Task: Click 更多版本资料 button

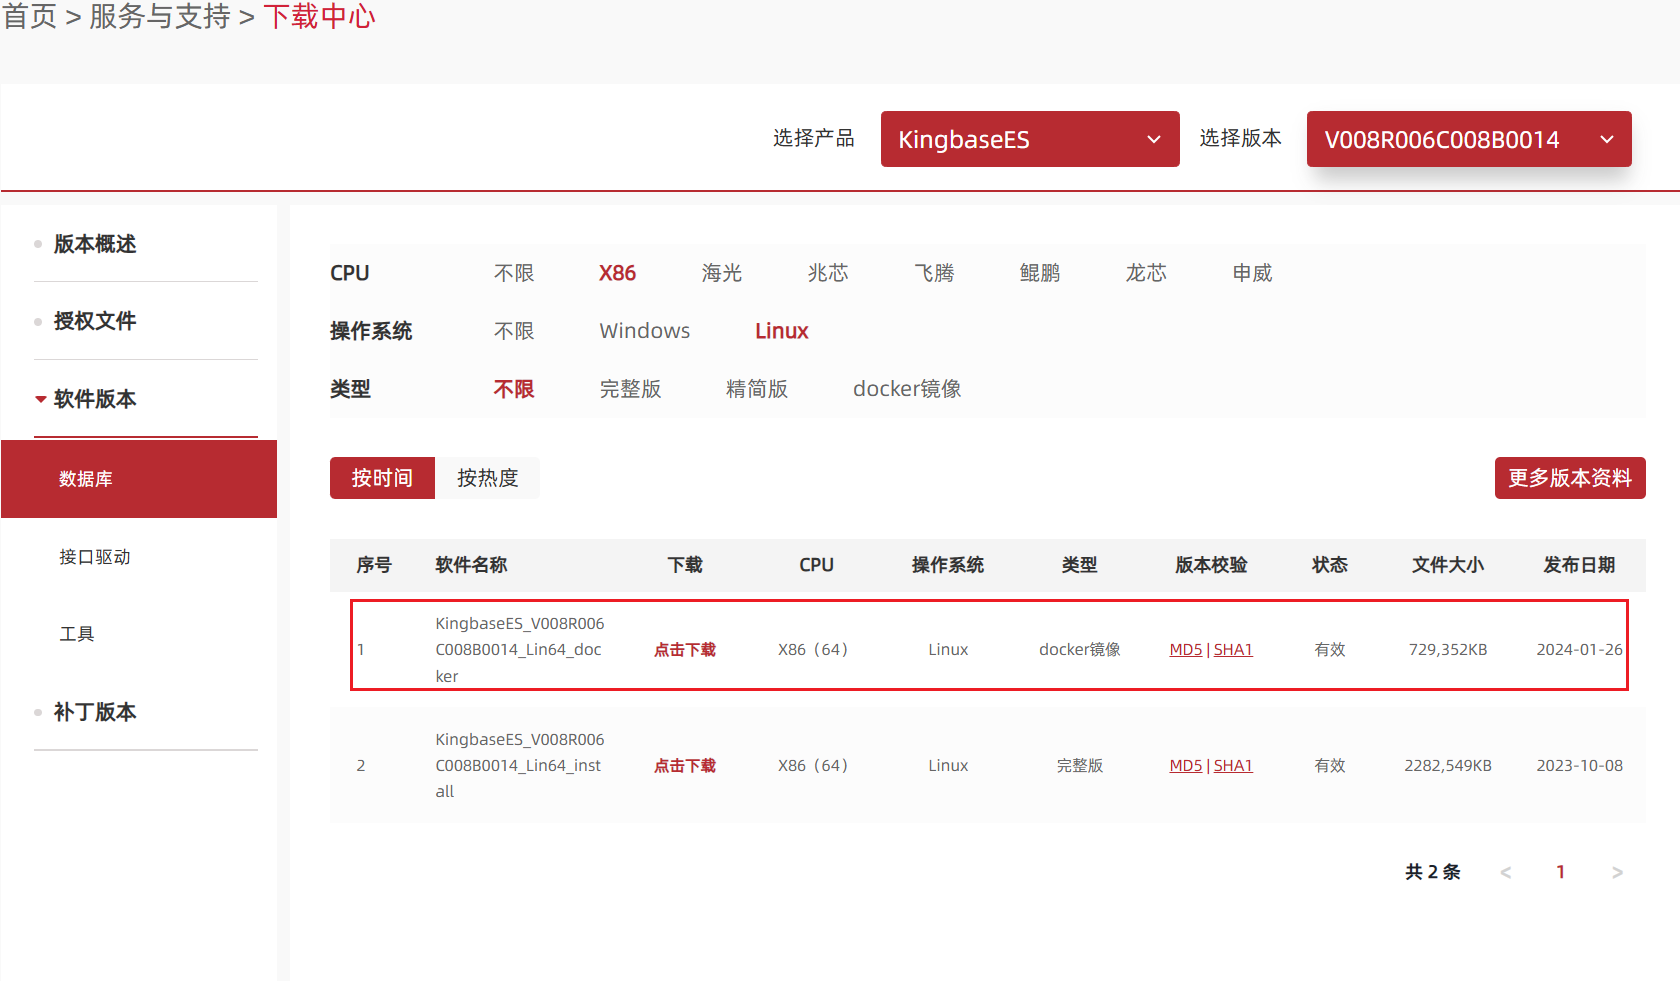Action: point(1570,478)
